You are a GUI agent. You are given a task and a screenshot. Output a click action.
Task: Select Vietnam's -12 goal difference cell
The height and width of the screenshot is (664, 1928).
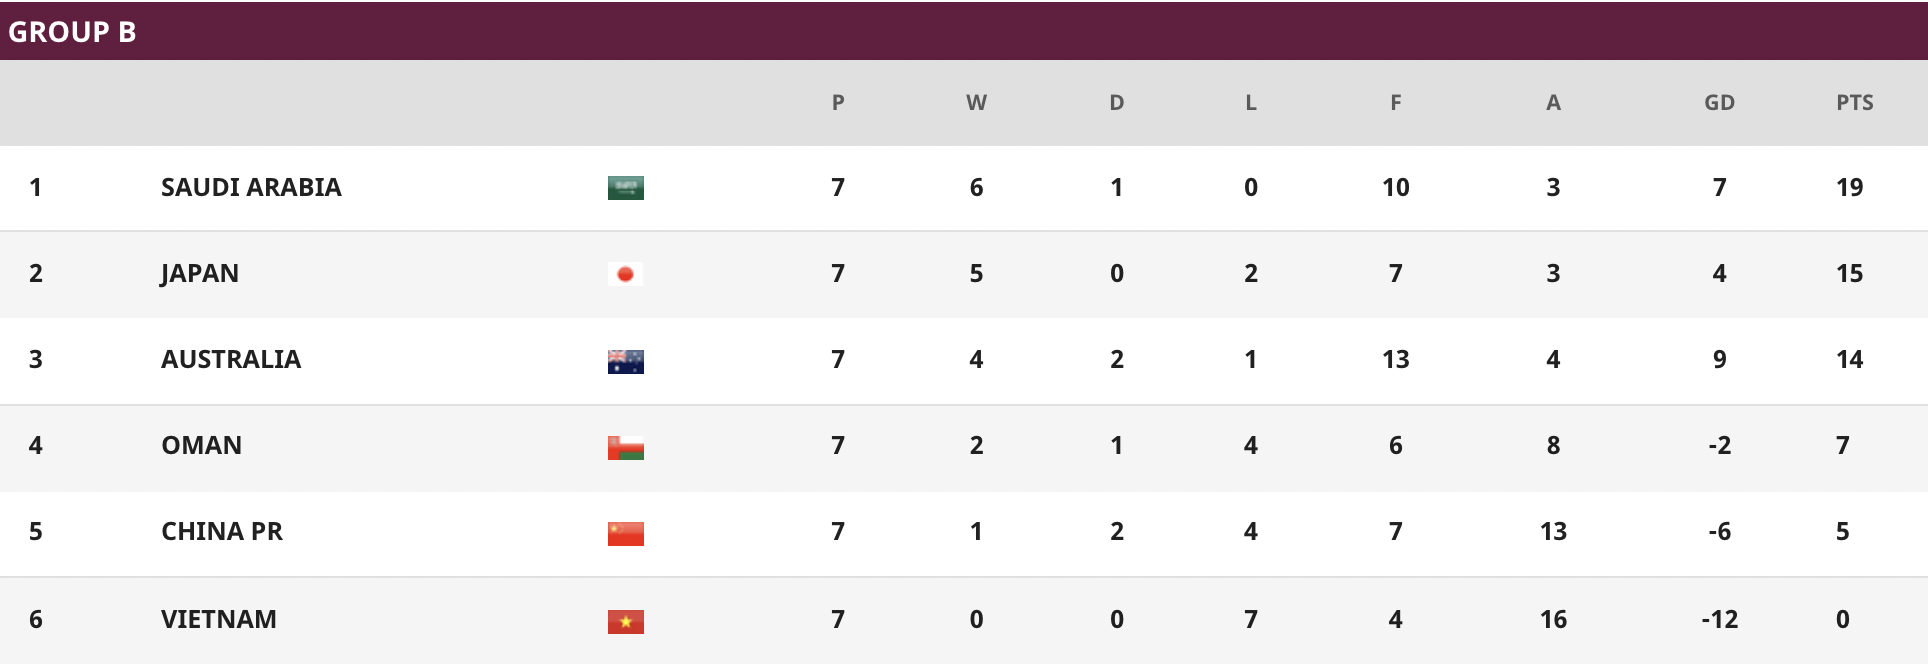(x=1720, y=619)
